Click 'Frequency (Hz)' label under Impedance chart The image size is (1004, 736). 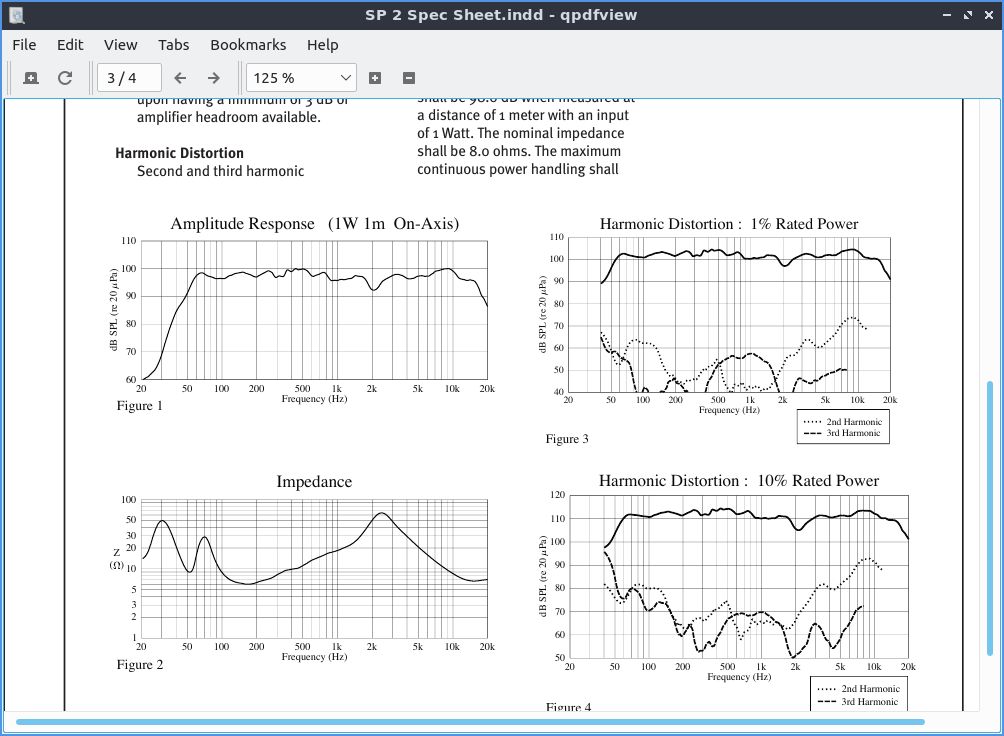pyautogui.click(x=314, y=657)
